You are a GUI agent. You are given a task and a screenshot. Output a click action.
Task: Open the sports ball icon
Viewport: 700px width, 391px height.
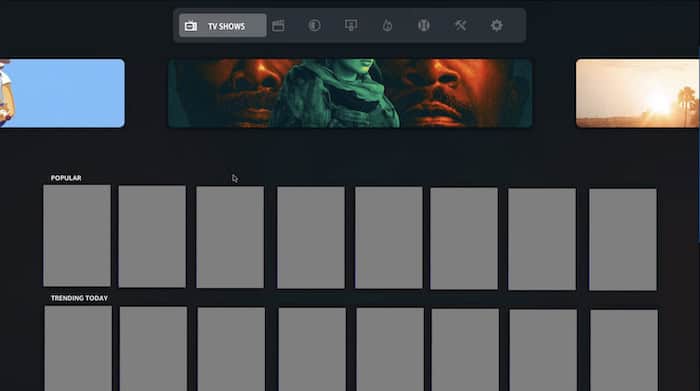tap(424, 25)
